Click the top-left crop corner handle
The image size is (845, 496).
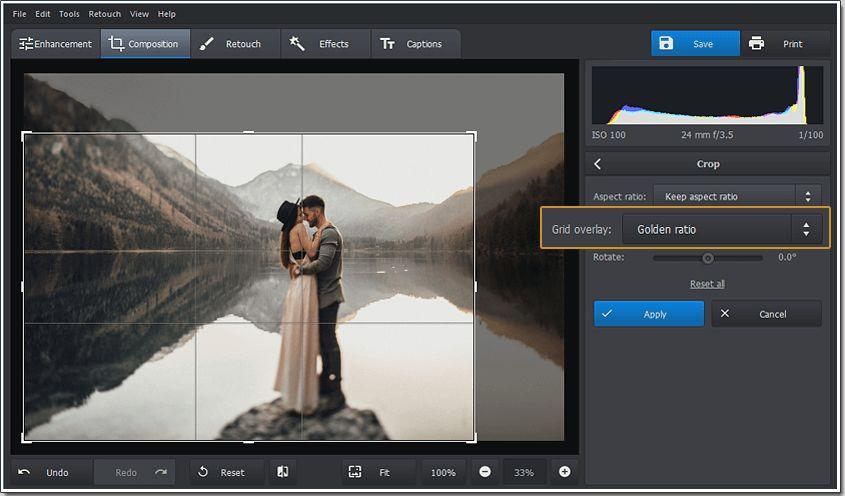pyautogui.click(x=25, y=135)
